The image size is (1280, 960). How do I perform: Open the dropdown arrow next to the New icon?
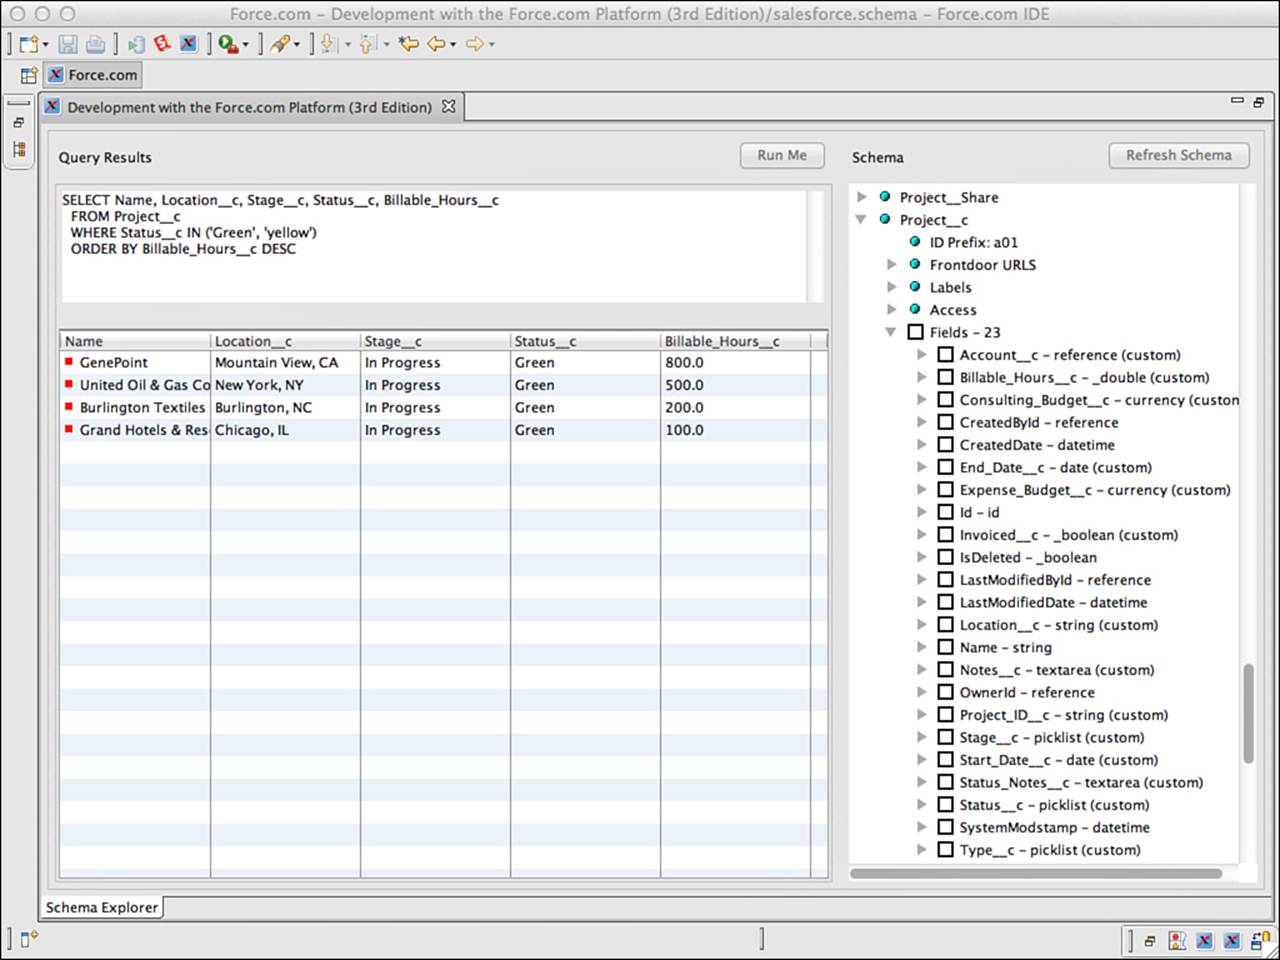click(x=46, y=45)
